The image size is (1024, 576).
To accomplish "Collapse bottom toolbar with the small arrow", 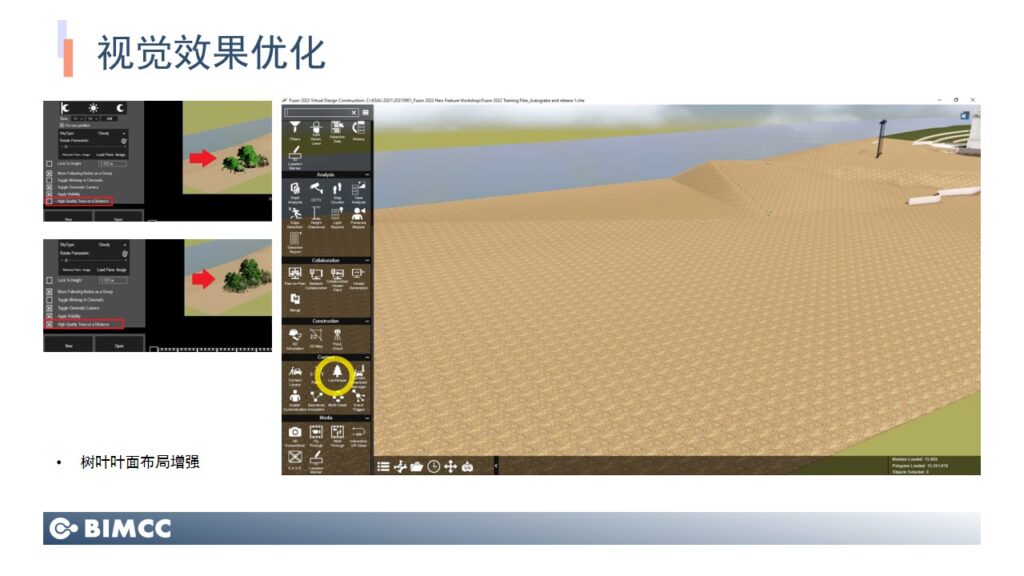I will pos(496,466).
